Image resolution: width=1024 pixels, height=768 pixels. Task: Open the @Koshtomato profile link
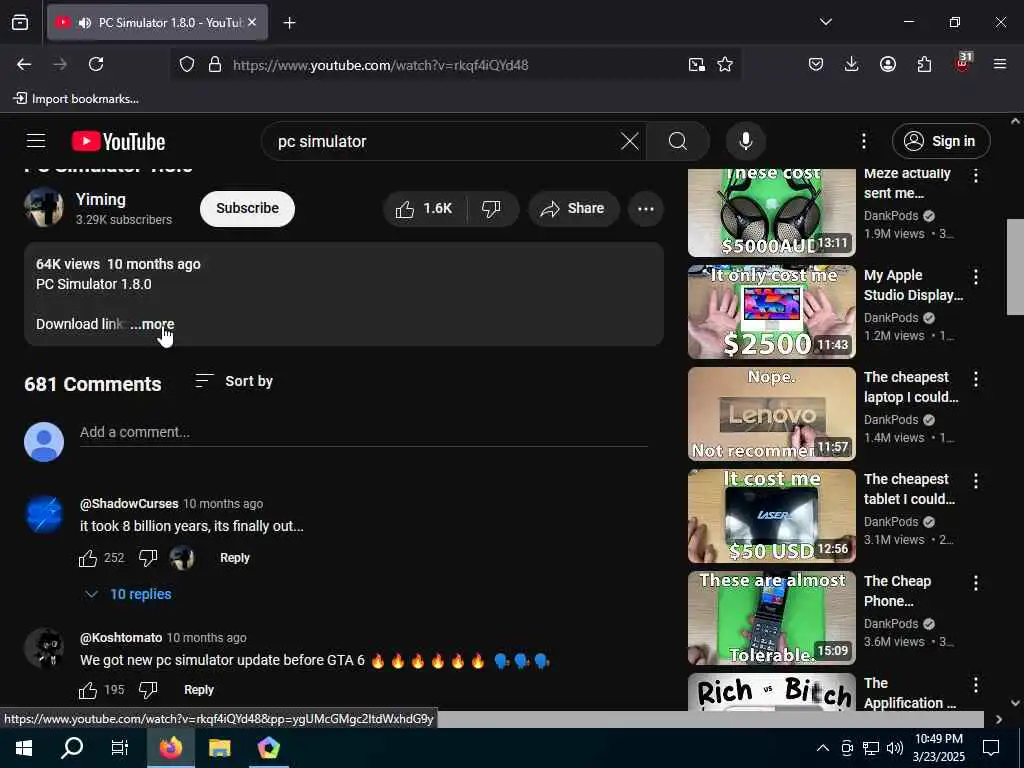point(121,637)
